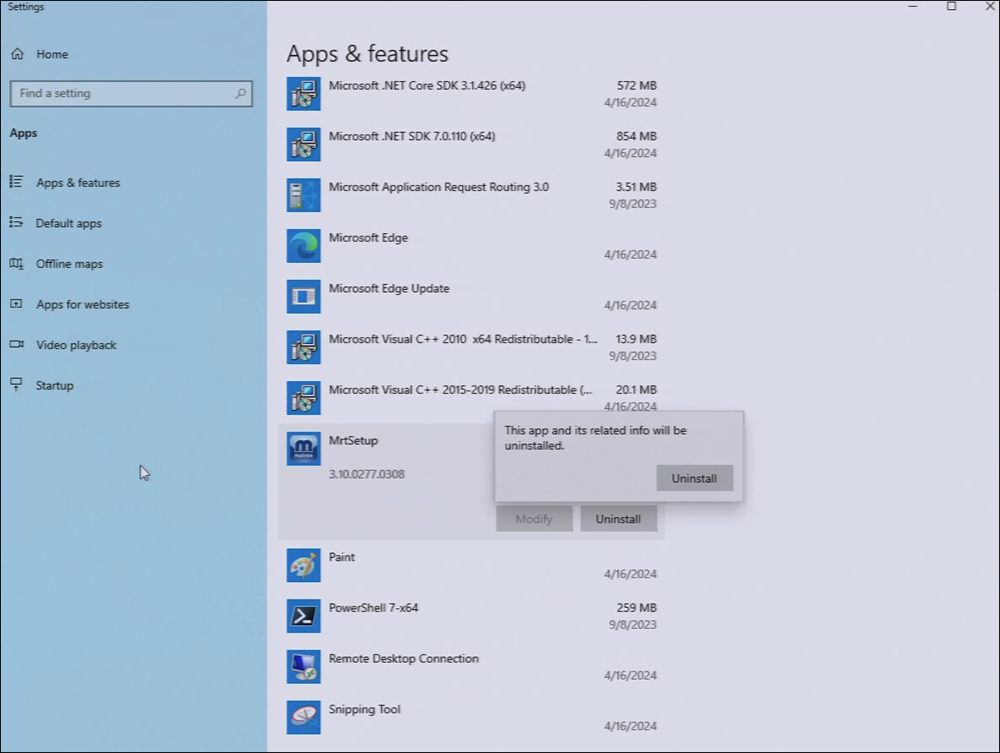Select Microsoft .NET SDK 7.0.110 entry
The height and width of the screenshot is (753, 1000).
point(412,137)
